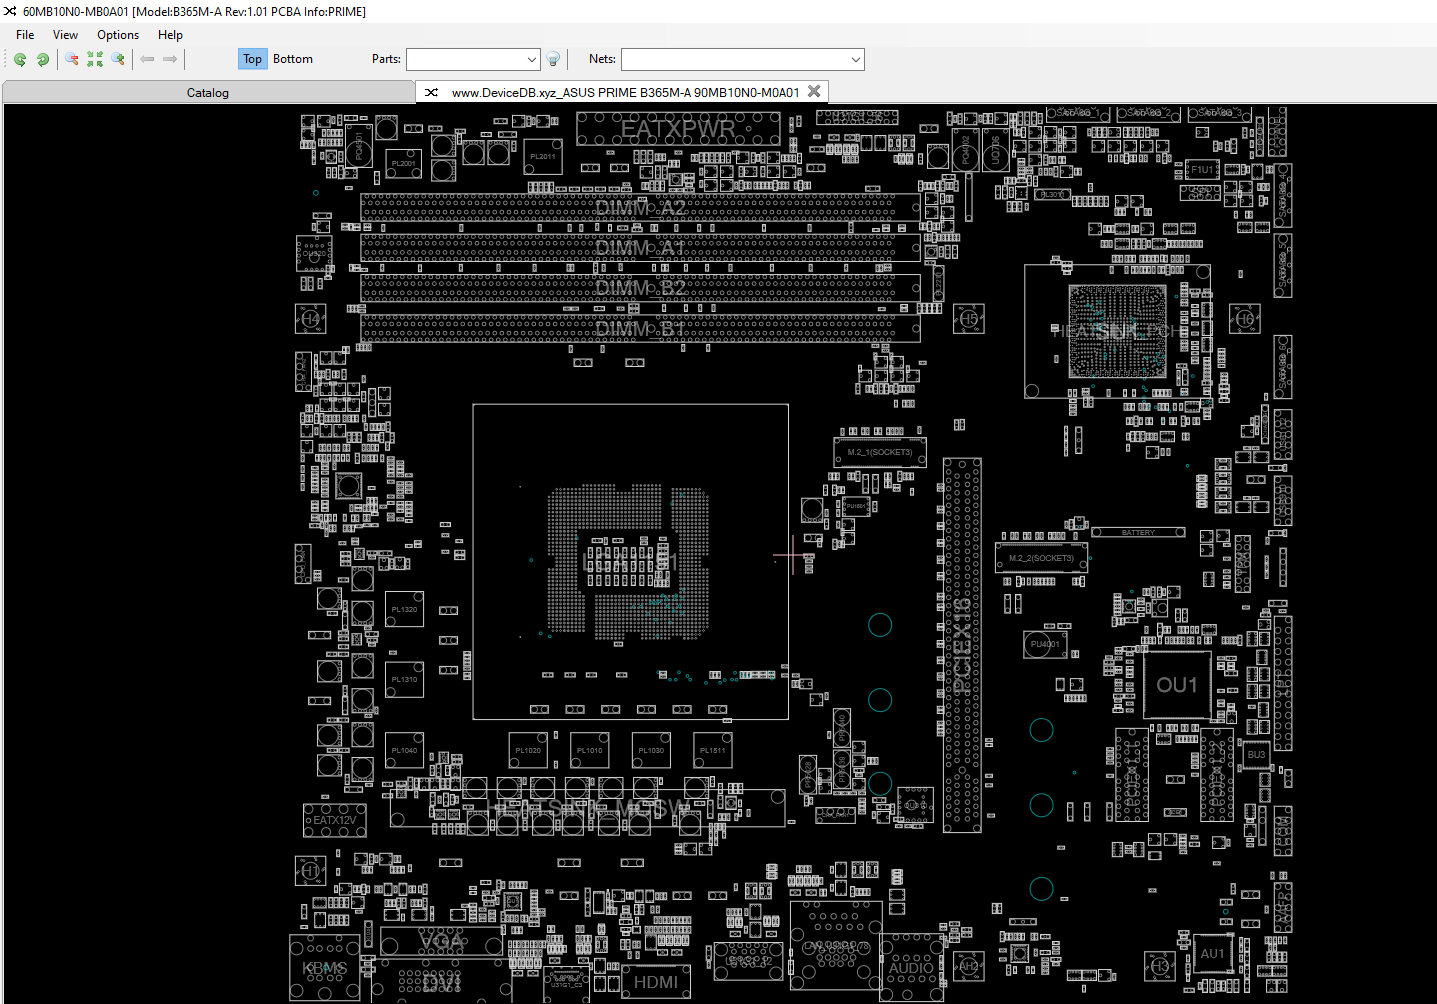Select the H6 mounting hole
The height and width of the screenshot is (1004, 1437).
(1245, 319)
